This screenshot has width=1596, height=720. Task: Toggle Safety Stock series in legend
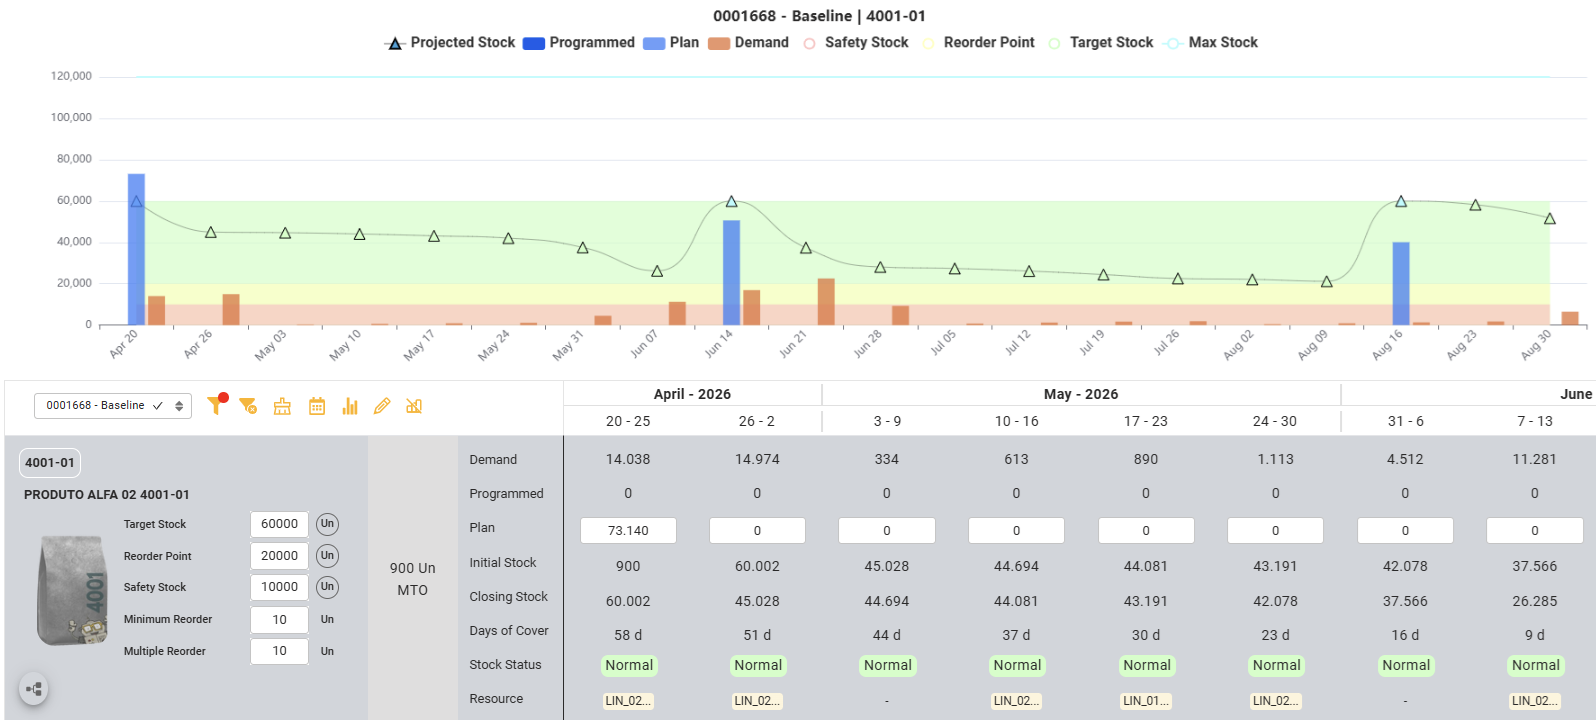point(856,42)
